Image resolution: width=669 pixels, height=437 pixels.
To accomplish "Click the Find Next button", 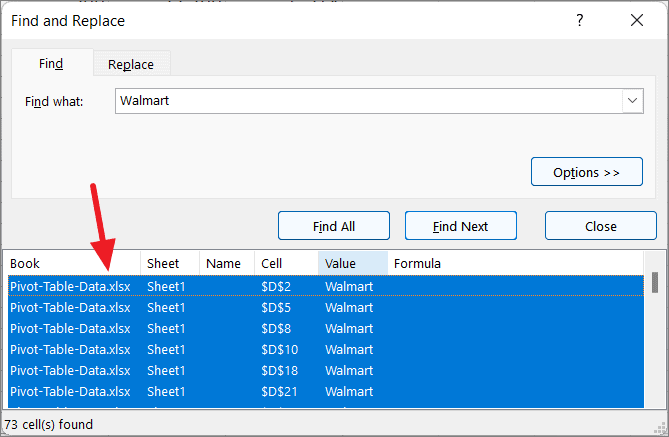I will 461,226.
